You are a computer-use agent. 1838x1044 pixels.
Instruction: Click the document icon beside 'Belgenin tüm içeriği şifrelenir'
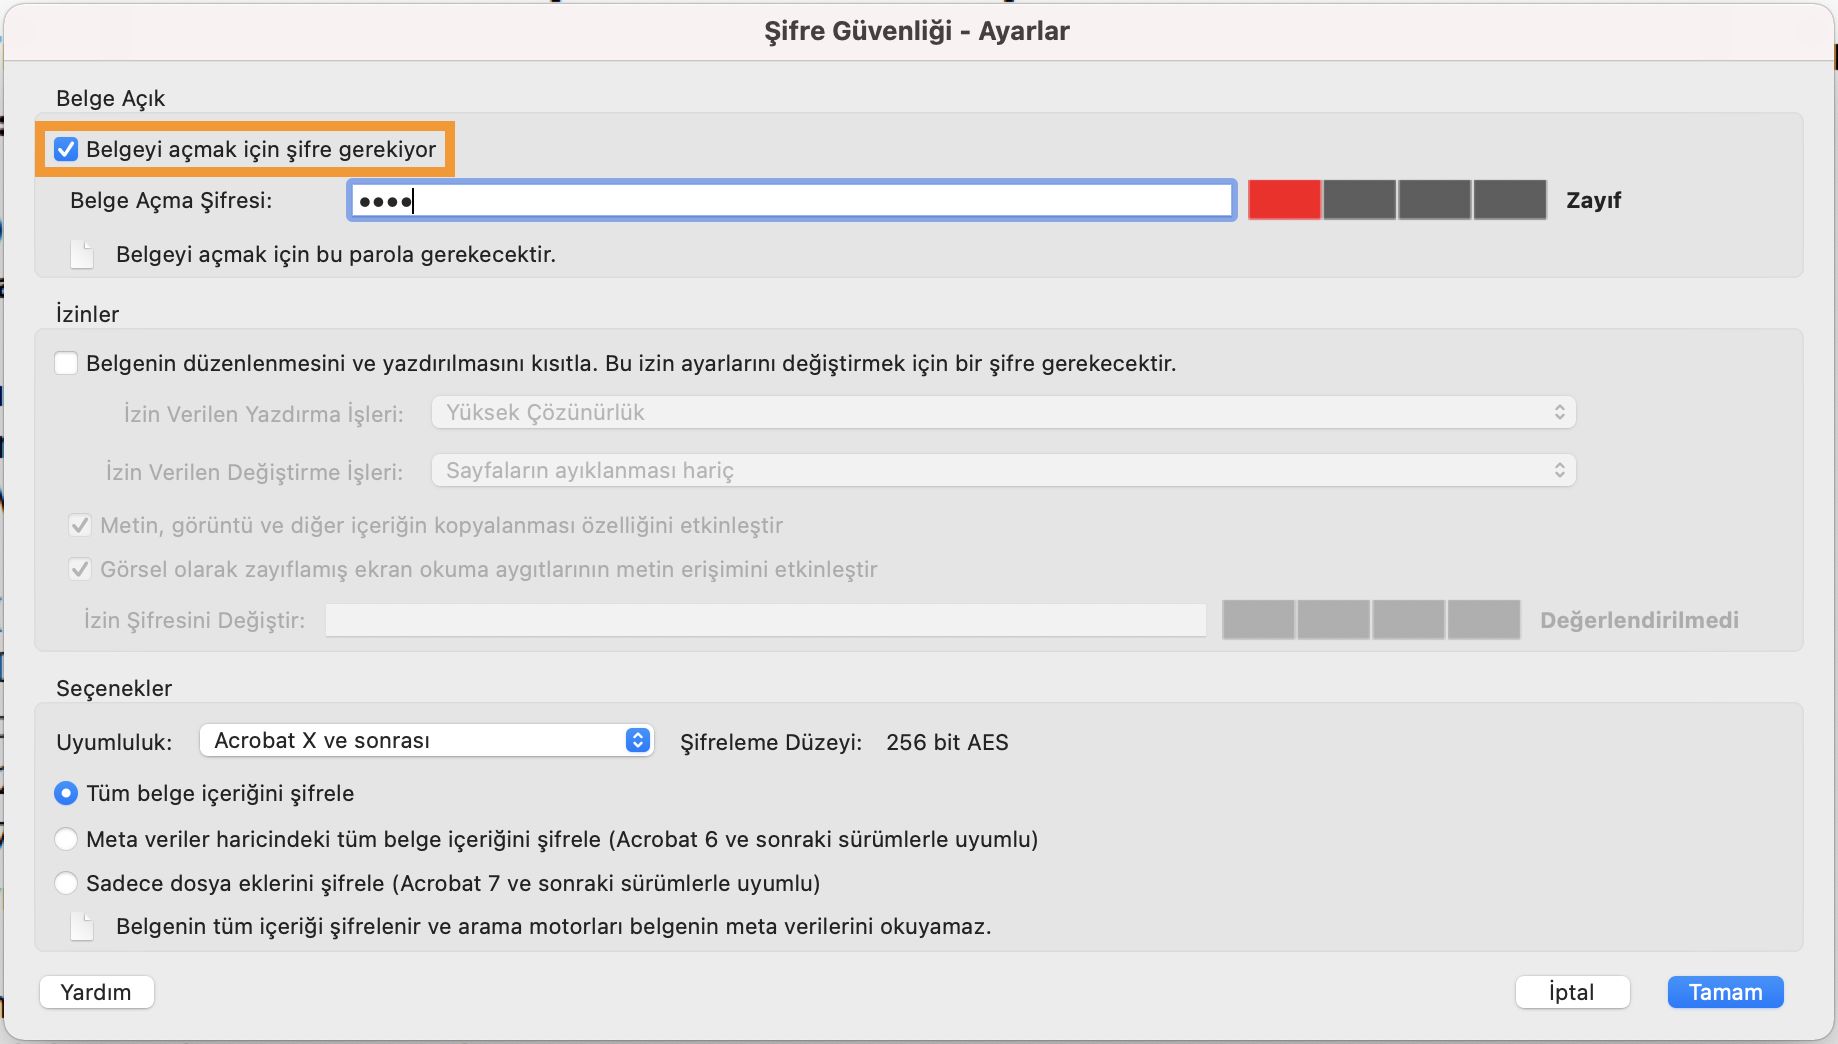point(82,926)
